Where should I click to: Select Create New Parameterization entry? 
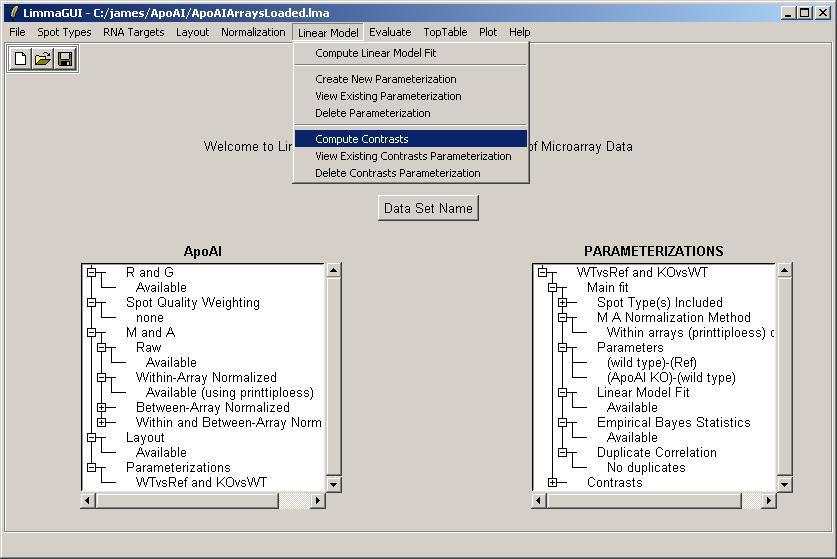pyautogui.click(x=385, y=79)
